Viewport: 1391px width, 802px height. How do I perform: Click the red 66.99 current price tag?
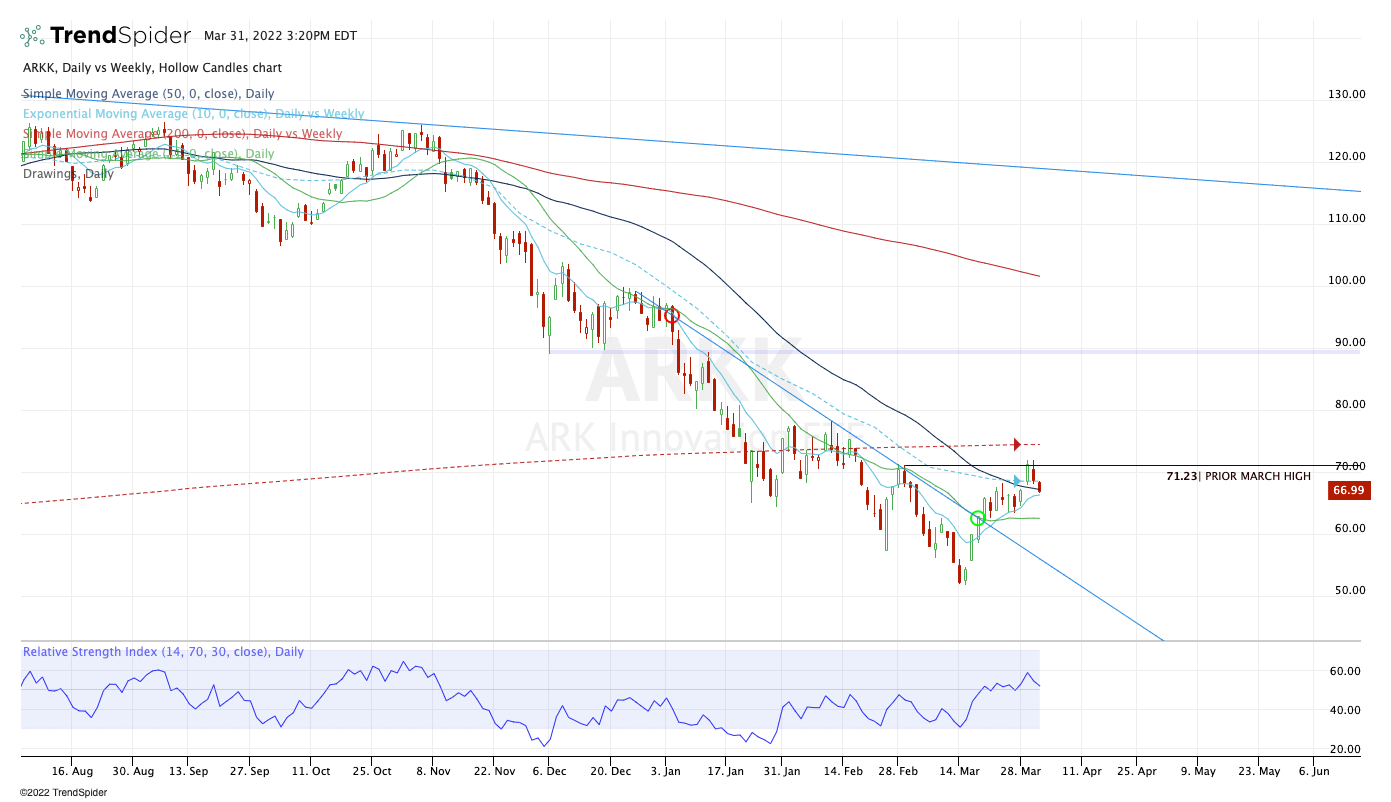pos(1348,490)
